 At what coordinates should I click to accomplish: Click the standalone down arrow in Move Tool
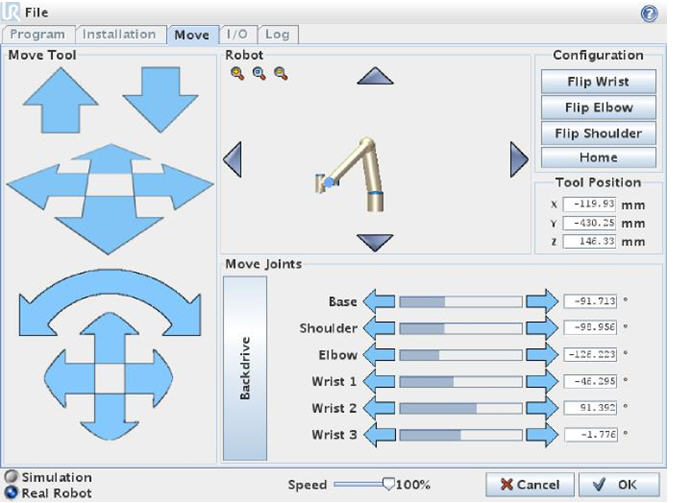coord(160,99)
